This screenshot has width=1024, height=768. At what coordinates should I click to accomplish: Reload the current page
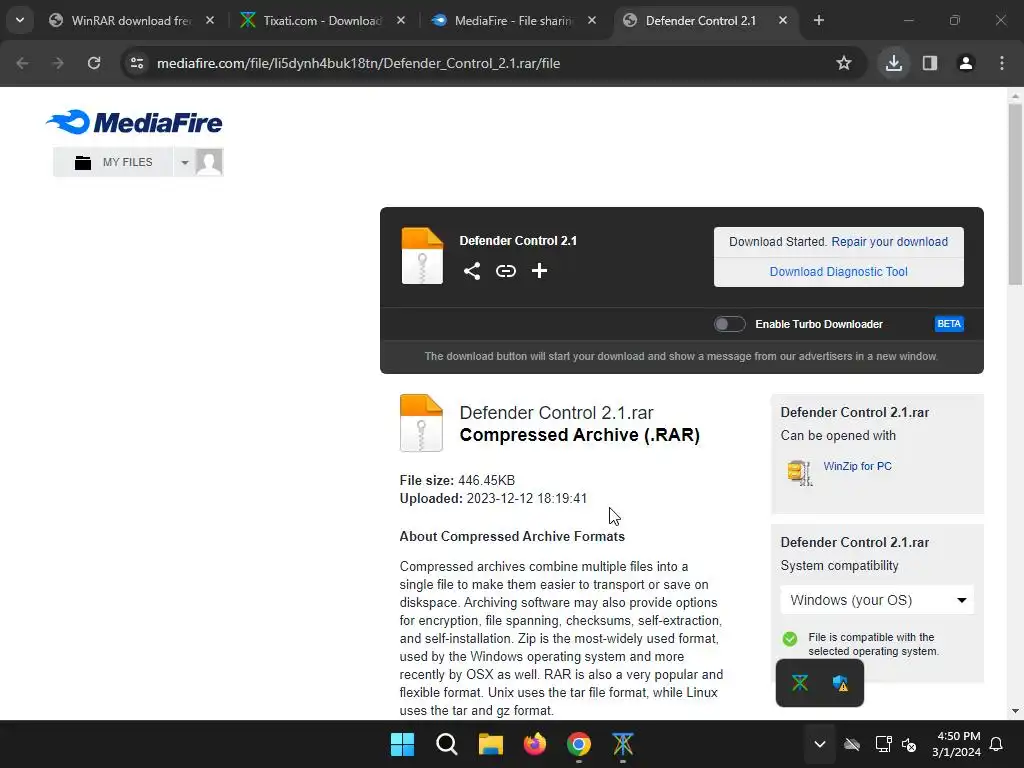click(x=94, y=63)
